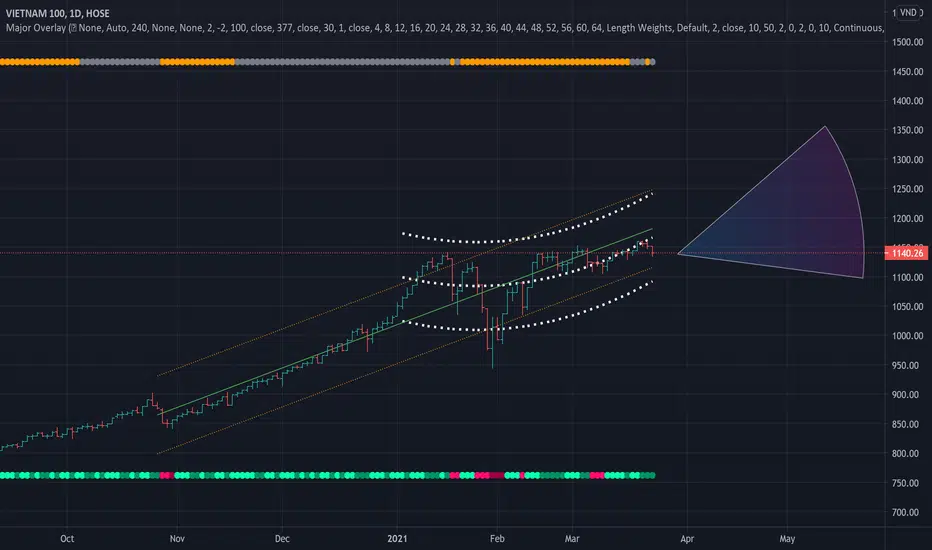Click the small icon inside Major Overlay legend
Image resolution: width=932 pixels, height=550 pixels.
coord(74,28)
